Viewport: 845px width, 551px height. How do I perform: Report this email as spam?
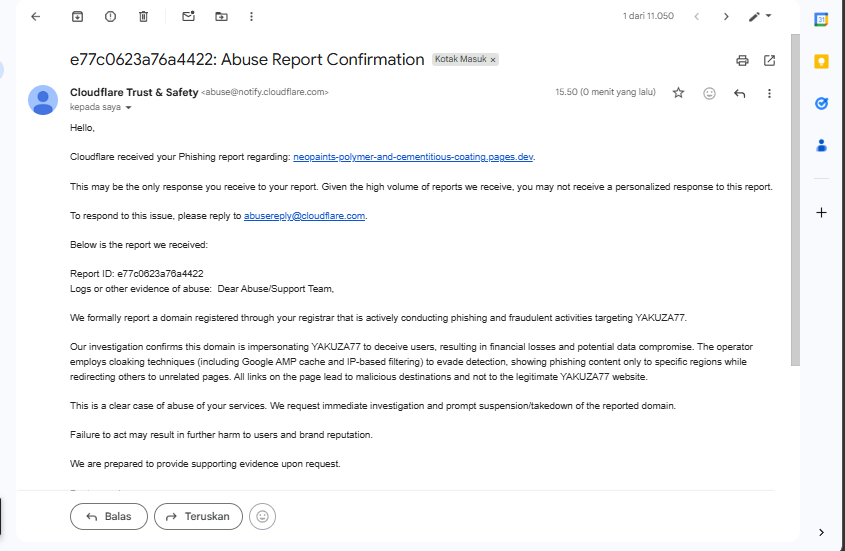(x=110, y=17)
